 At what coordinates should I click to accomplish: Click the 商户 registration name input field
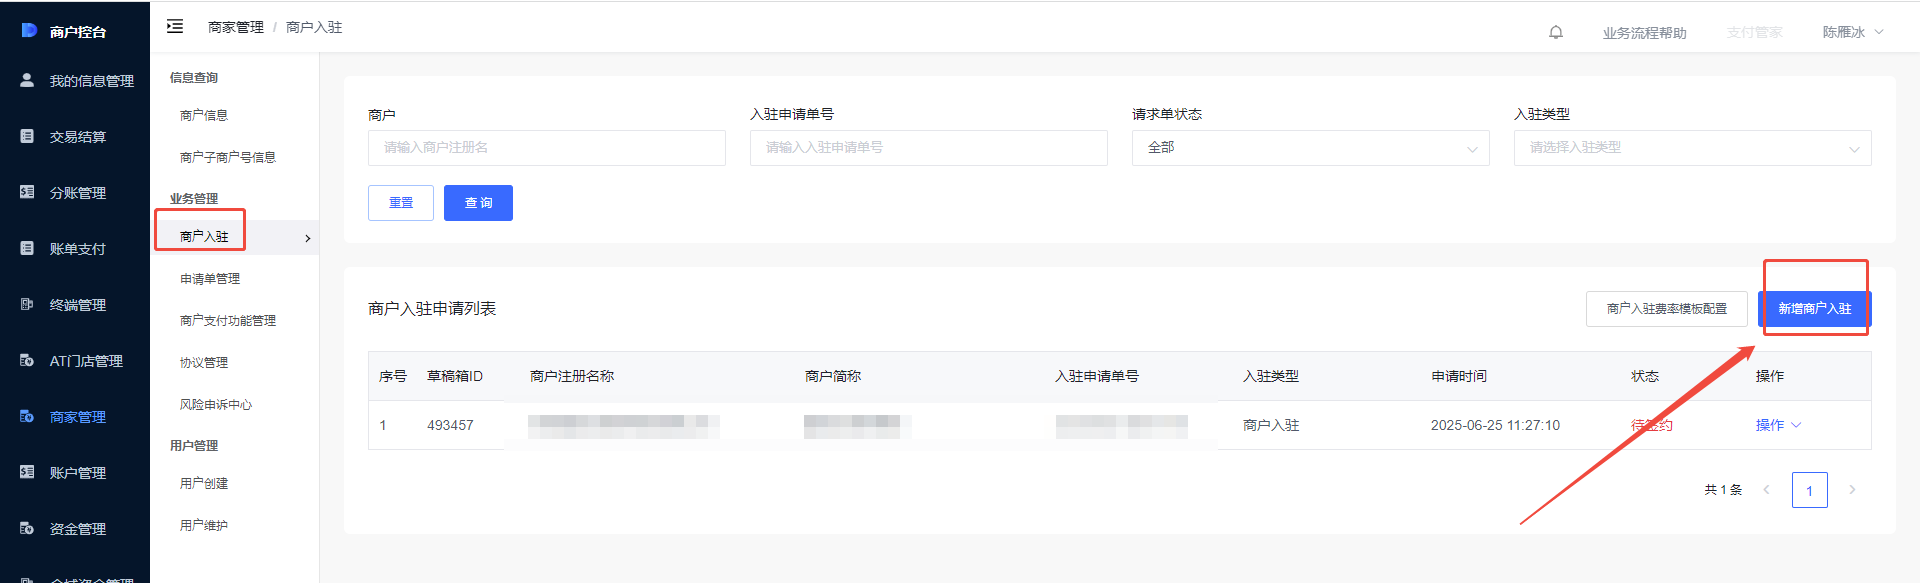point(546,148)
